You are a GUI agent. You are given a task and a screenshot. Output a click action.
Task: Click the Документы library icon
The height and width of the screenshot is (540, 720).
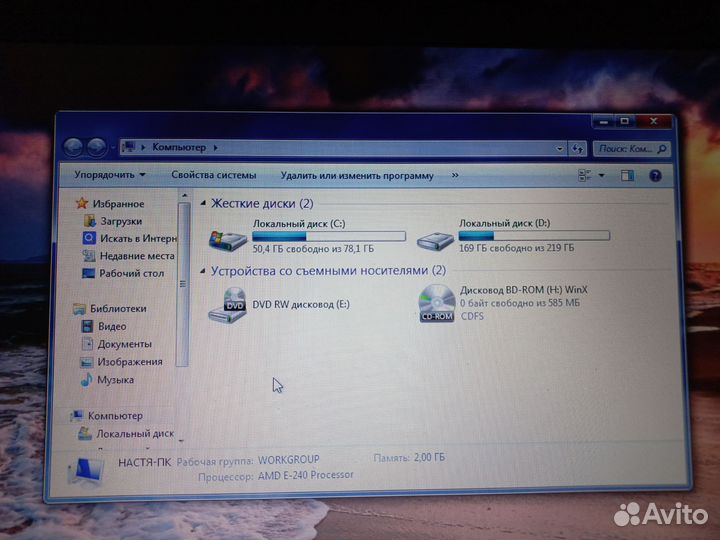87,343
